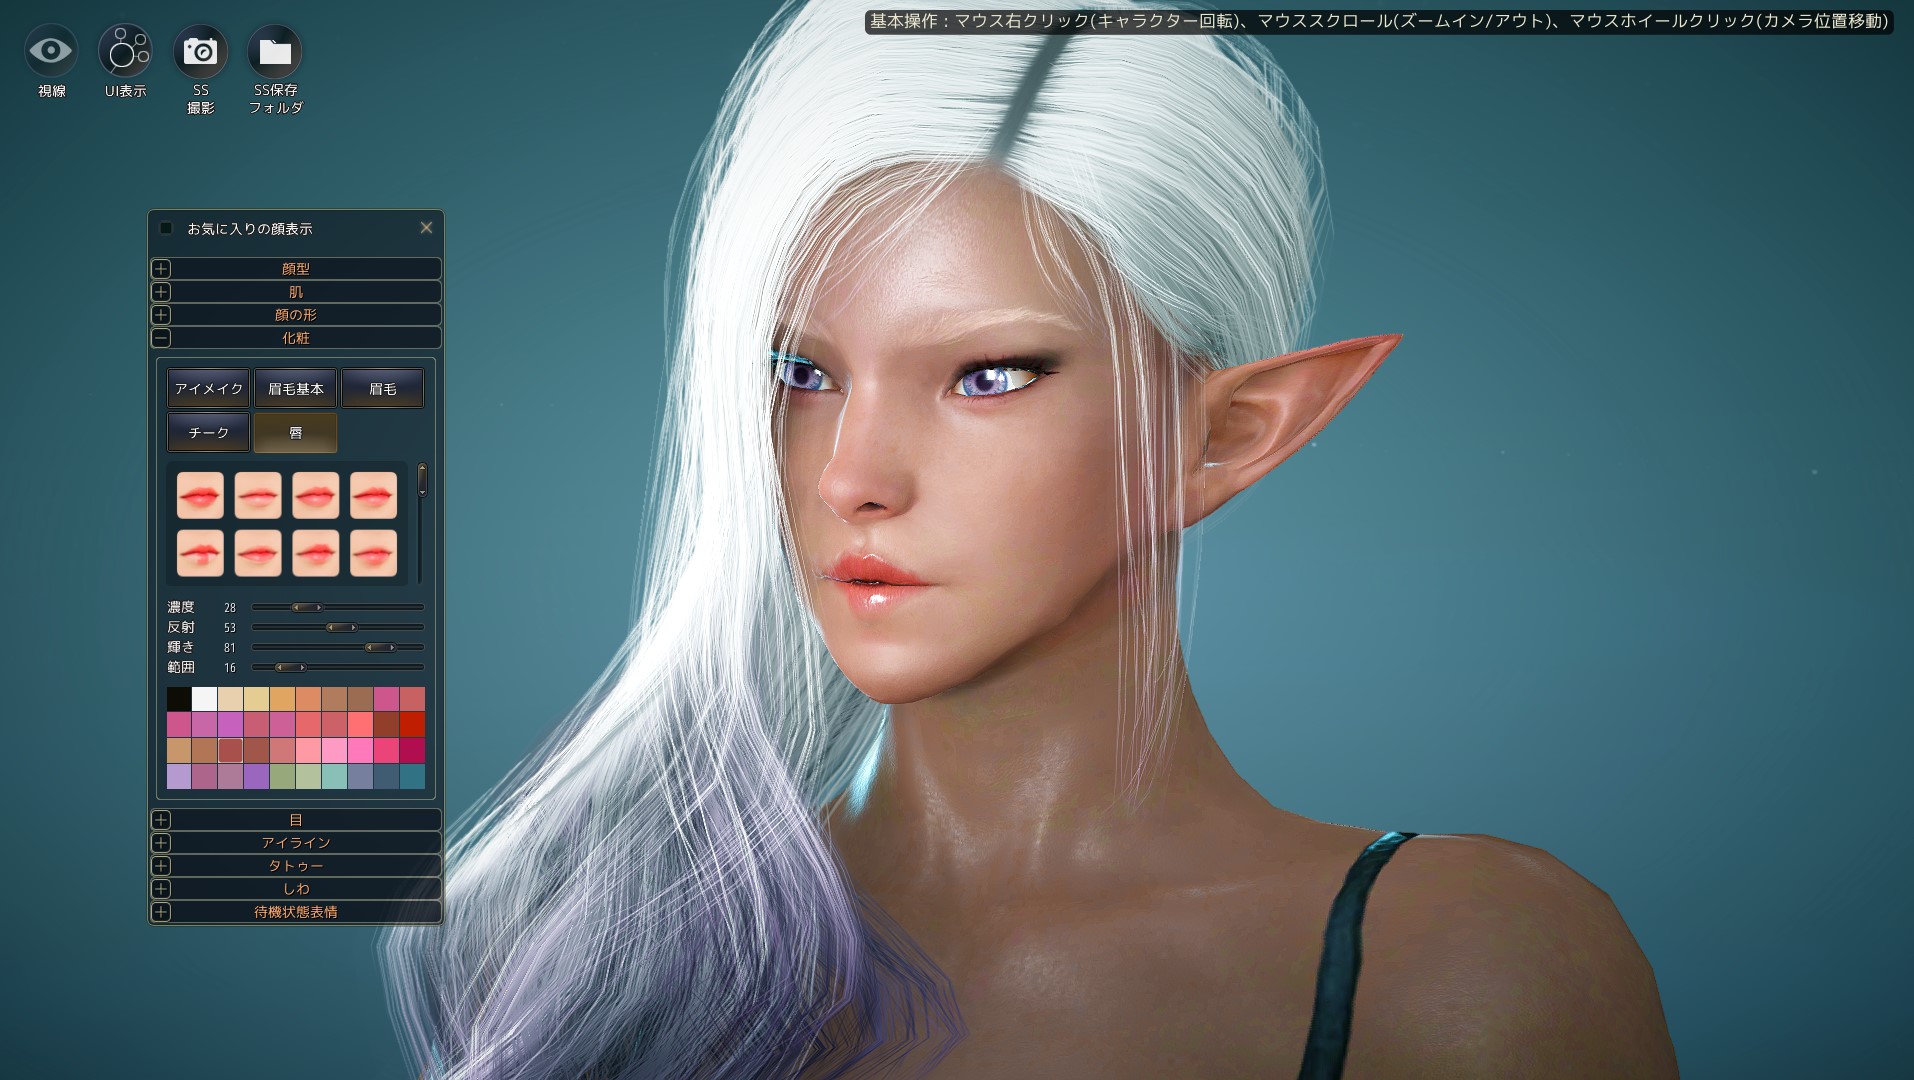The image size is (1914, 1080).
Task: Click the 反射 slider handle
Action: (342, 627)
